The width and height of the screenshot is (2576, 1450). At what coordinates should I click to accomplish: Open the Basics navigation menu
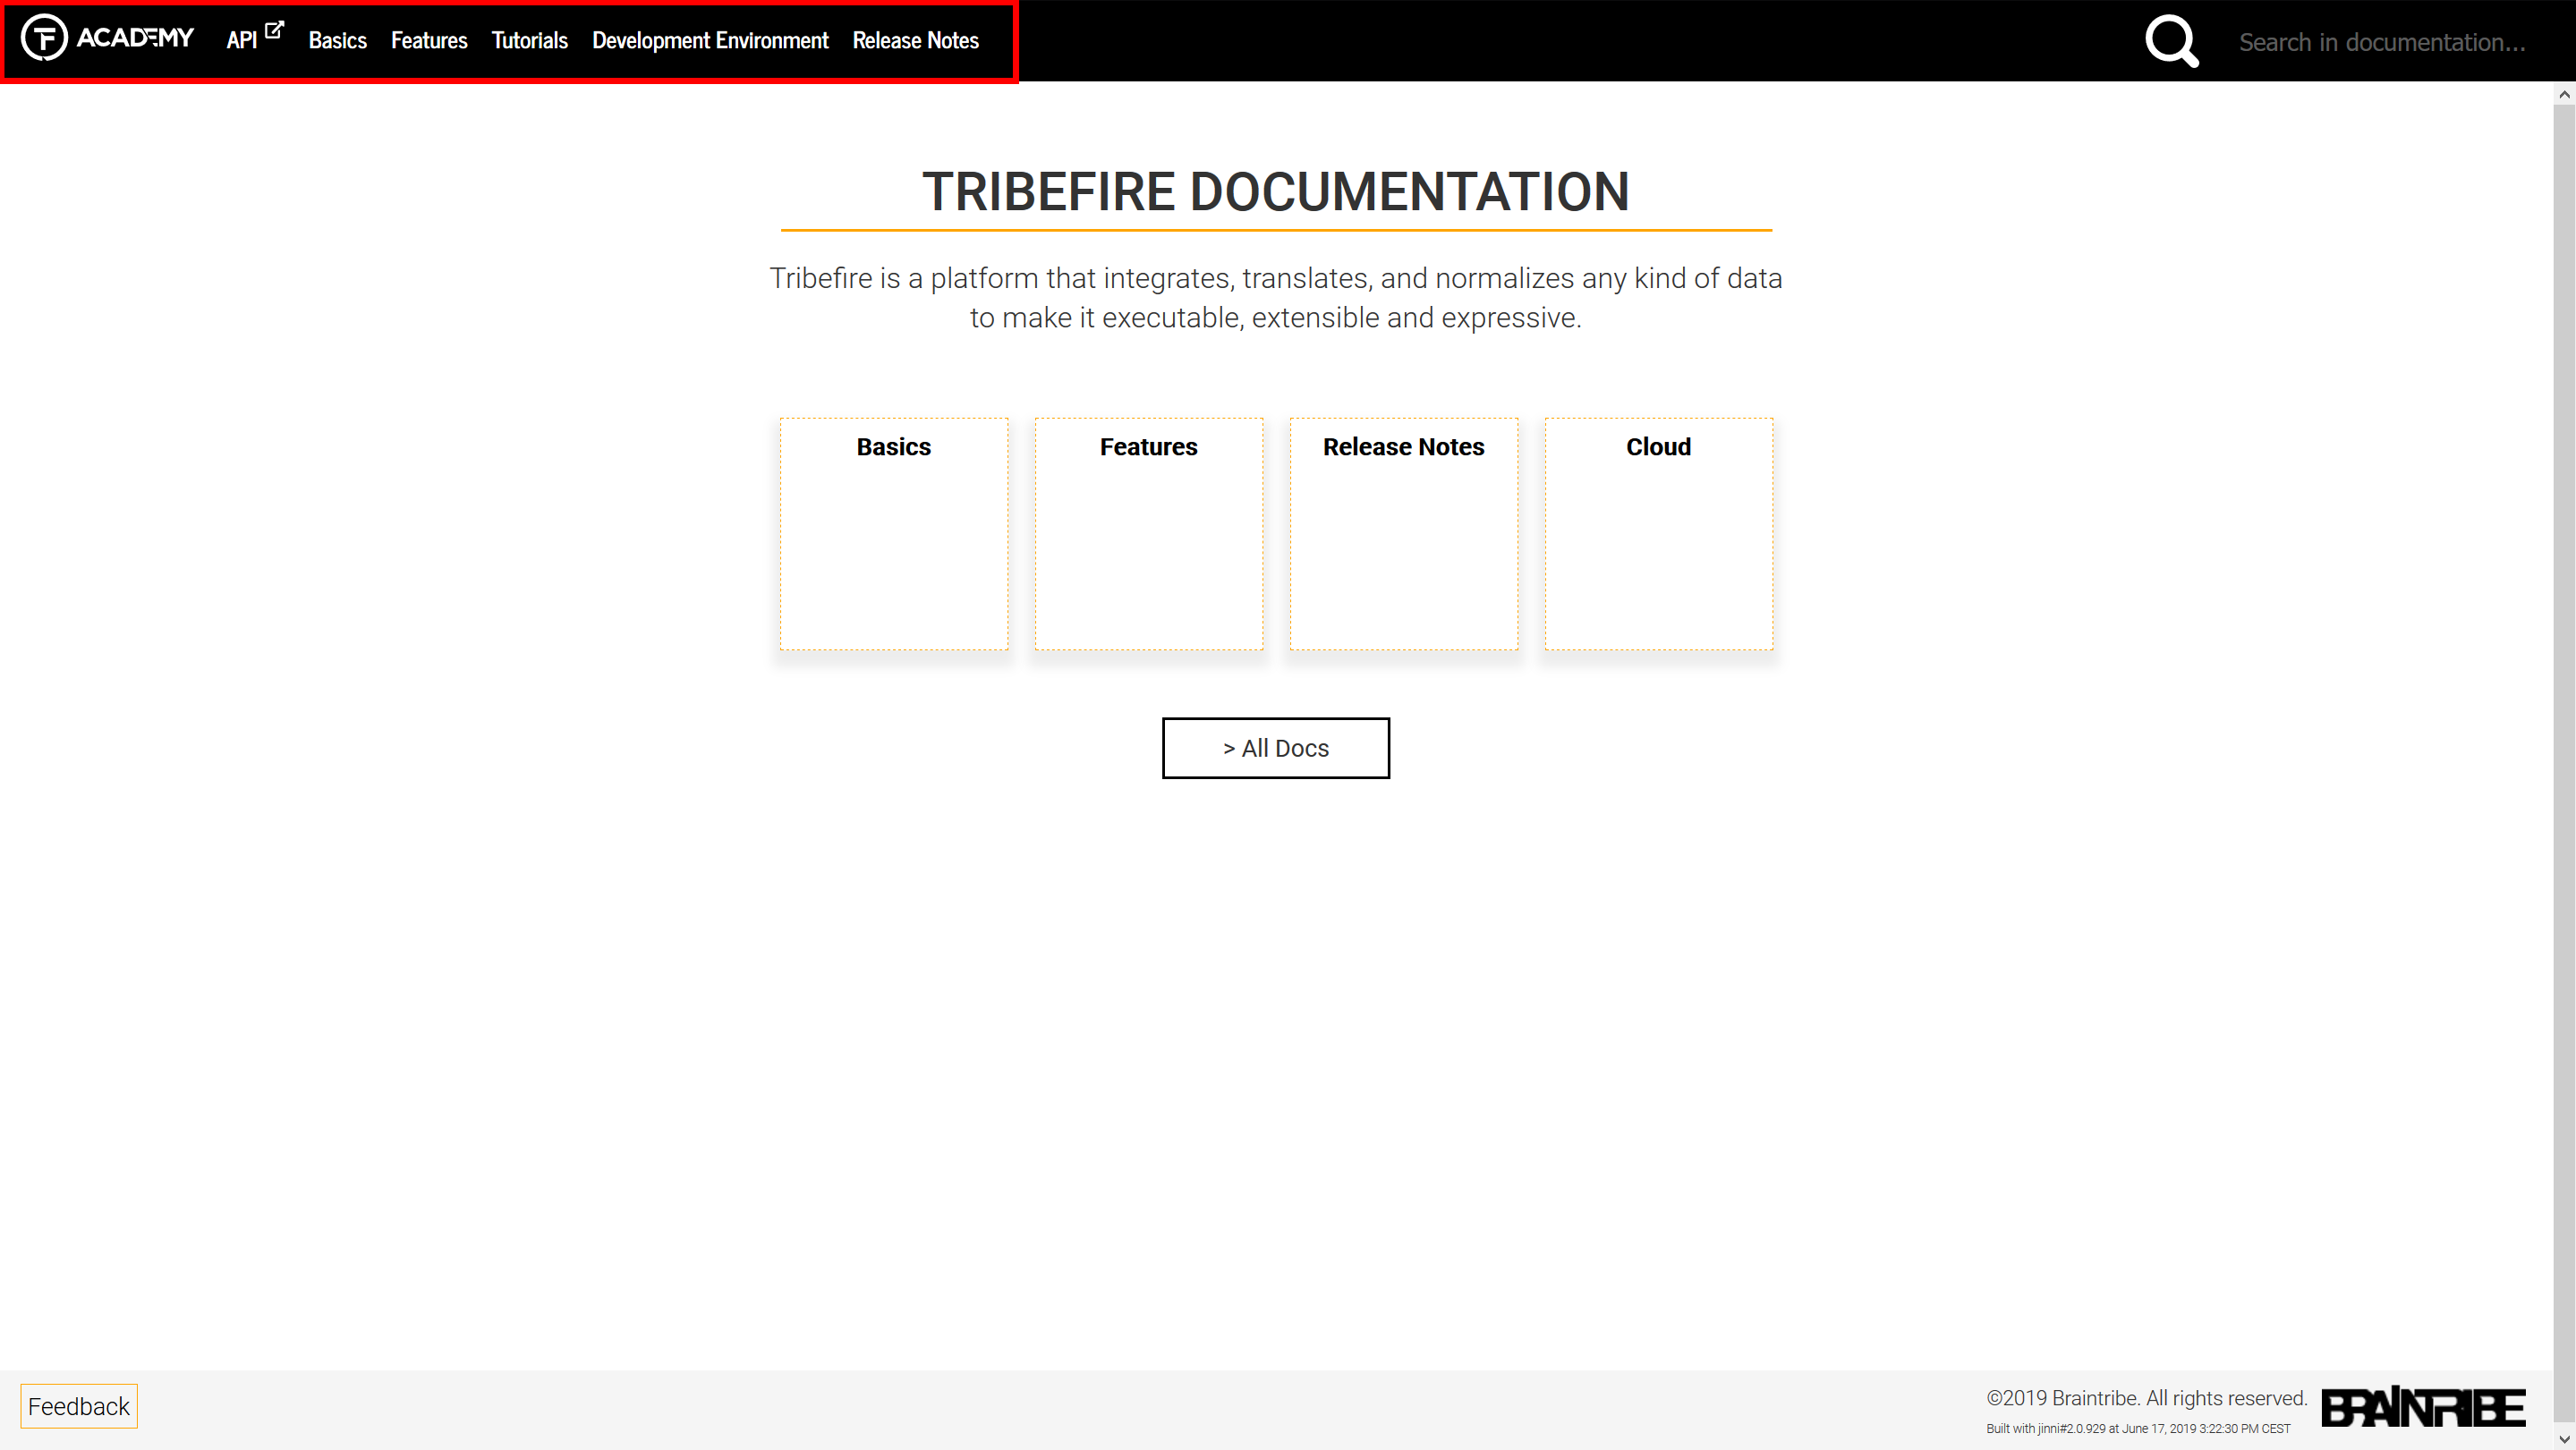pyautogui.click(x=337, y=40)
